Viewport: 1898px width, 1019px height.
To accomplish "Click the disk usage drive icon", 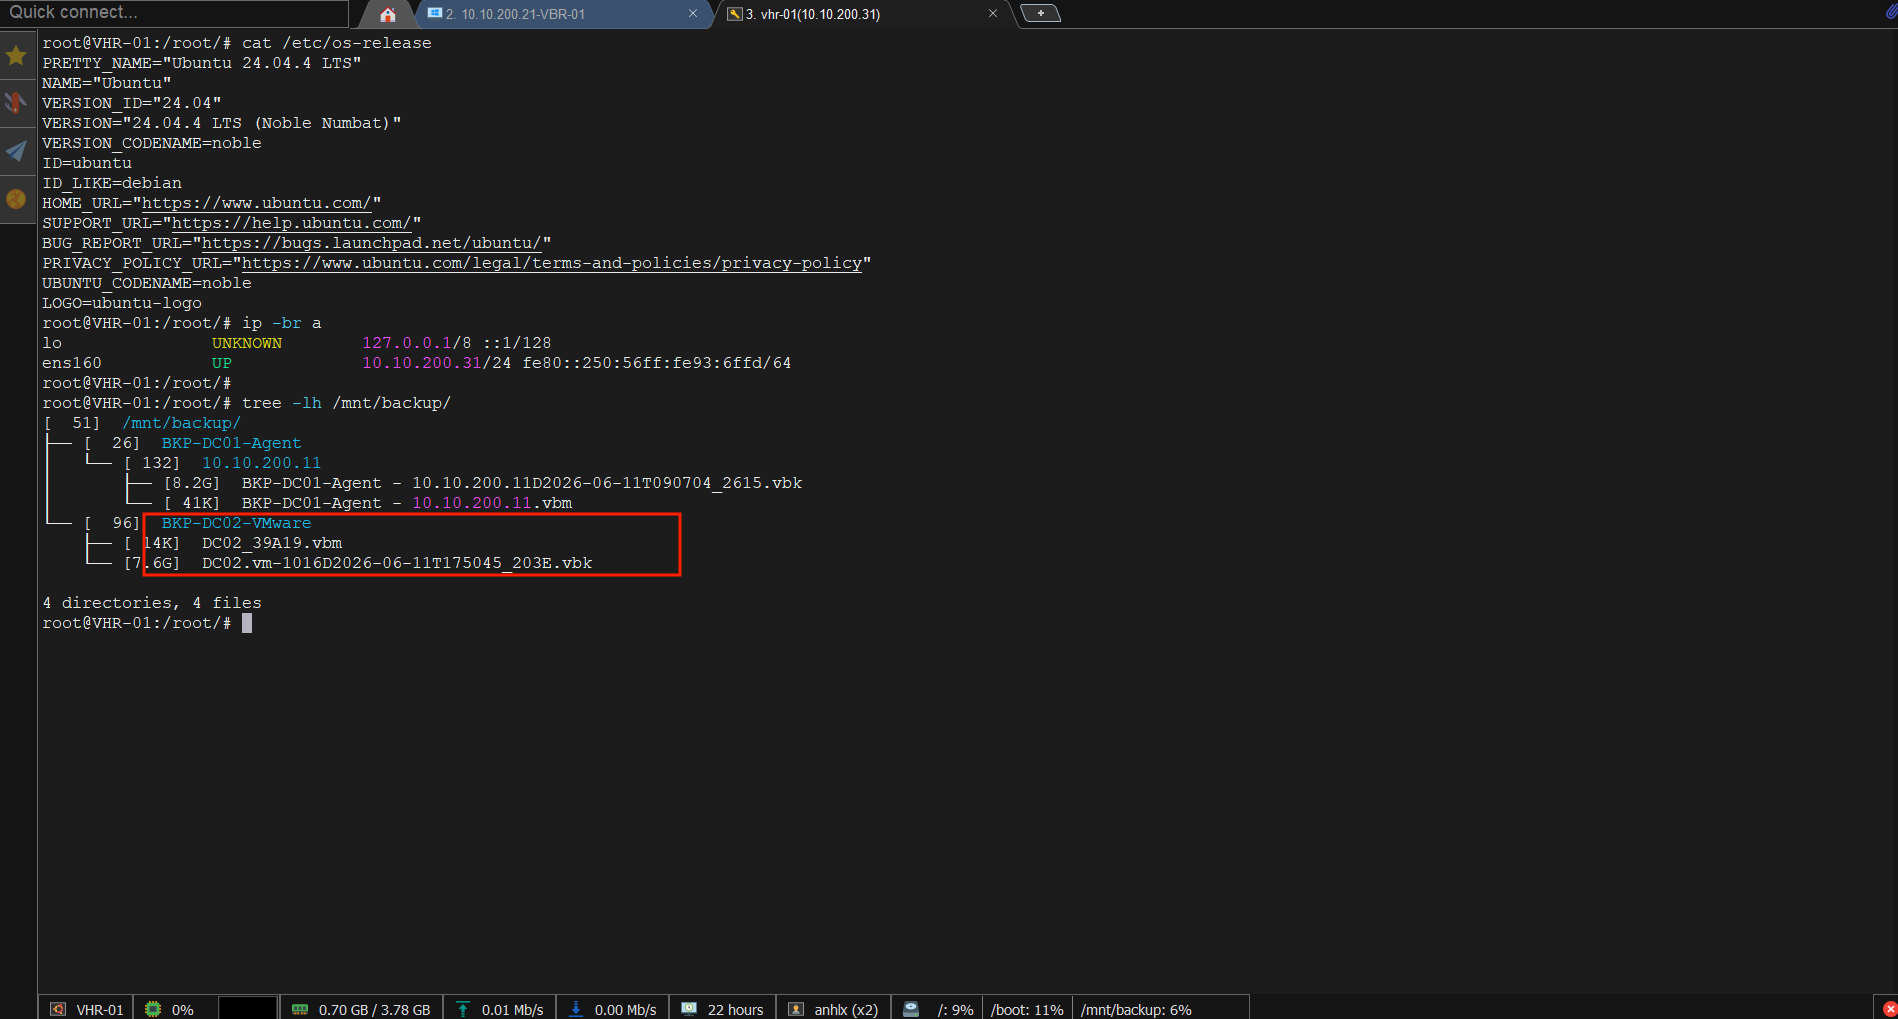I will coord(911,1009).
